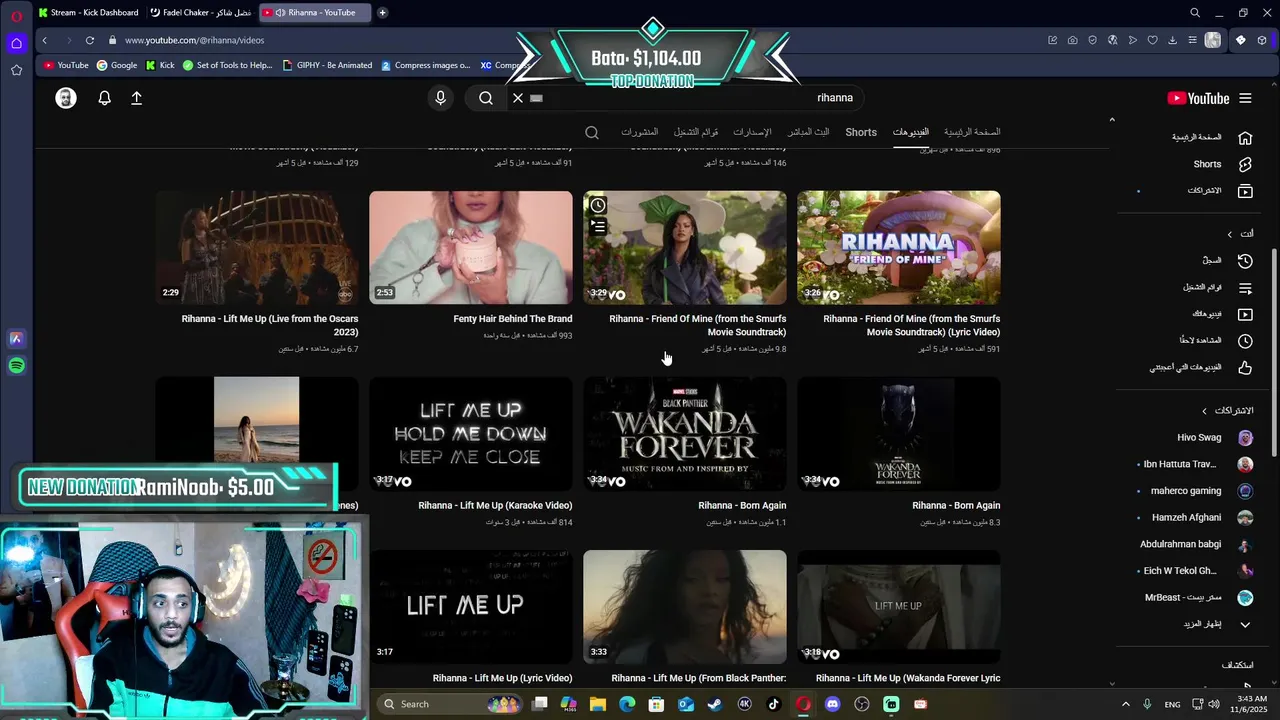Open Rihanna - Lift Me Up (Lyric Video) title
Viewport: 1280px width, 720px height.
pos(496,678)
